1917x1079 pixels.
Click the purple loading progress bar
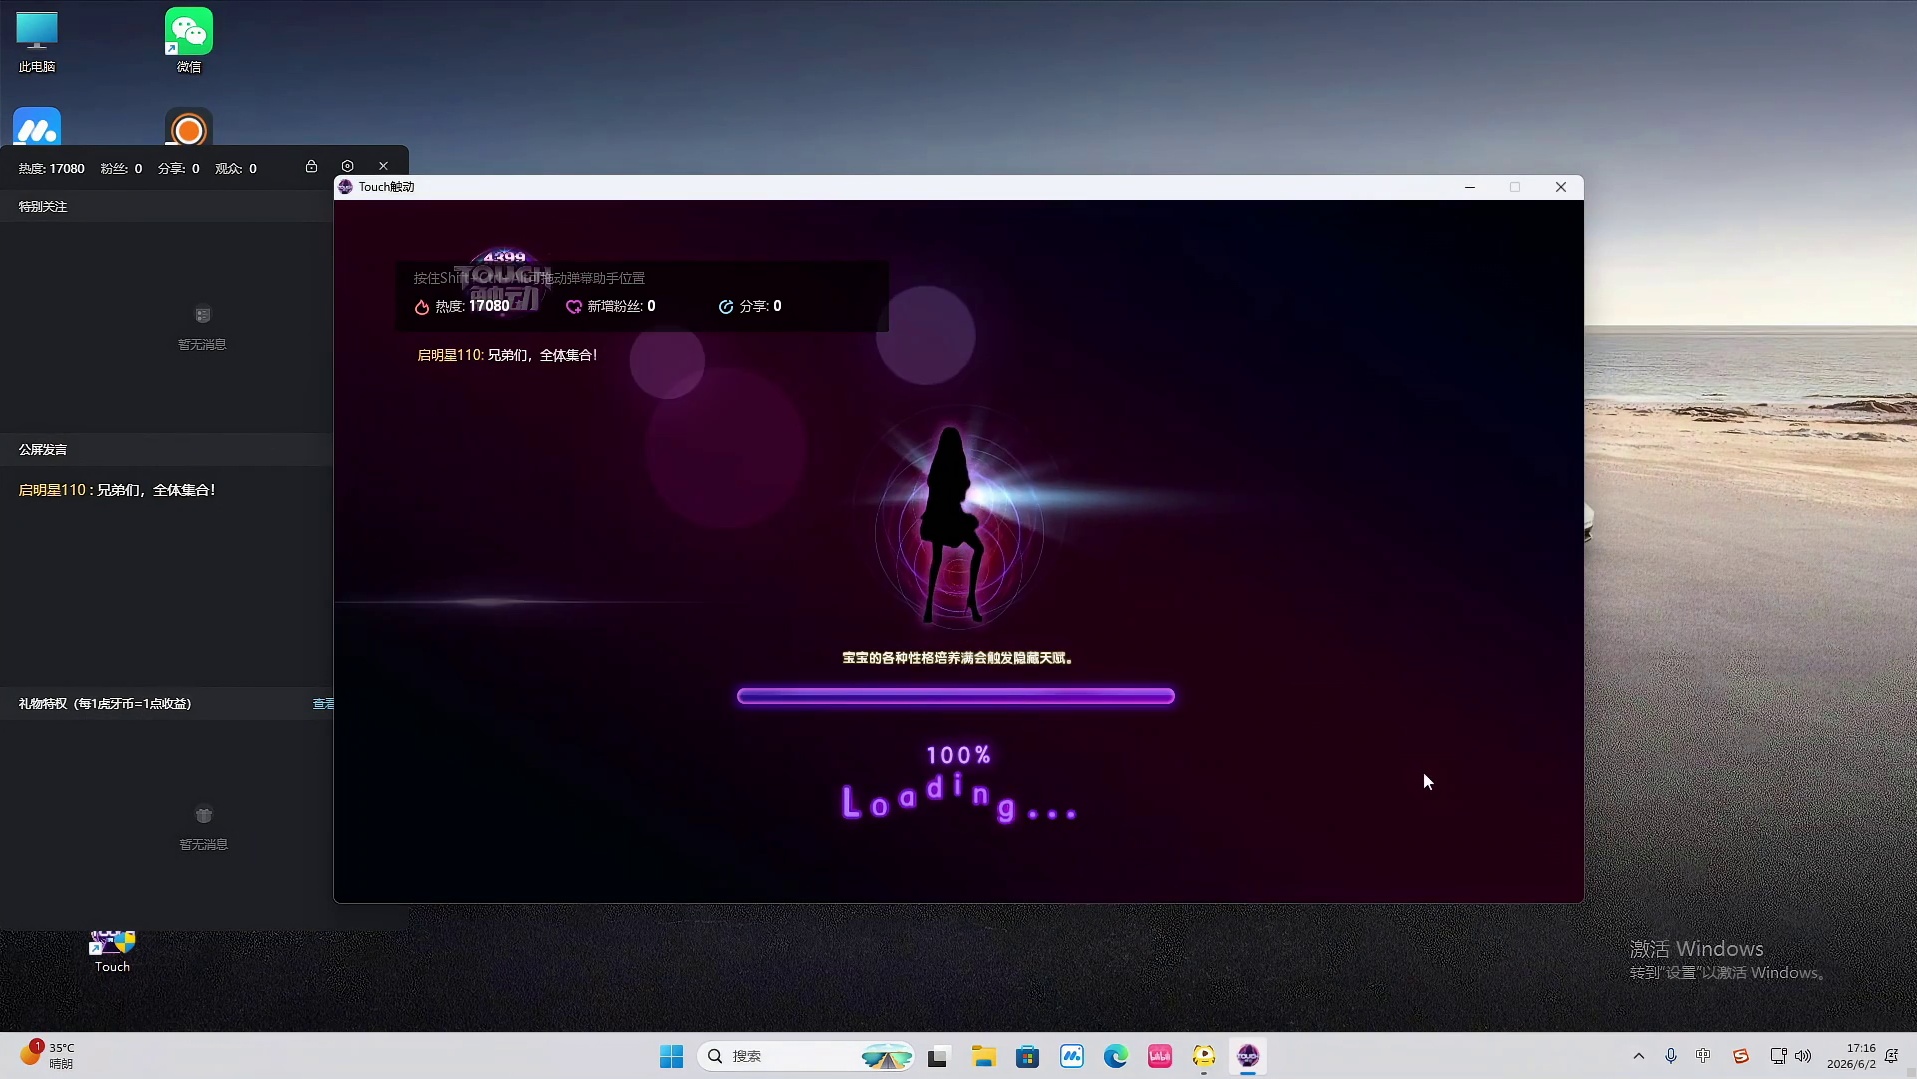point(956,696)
